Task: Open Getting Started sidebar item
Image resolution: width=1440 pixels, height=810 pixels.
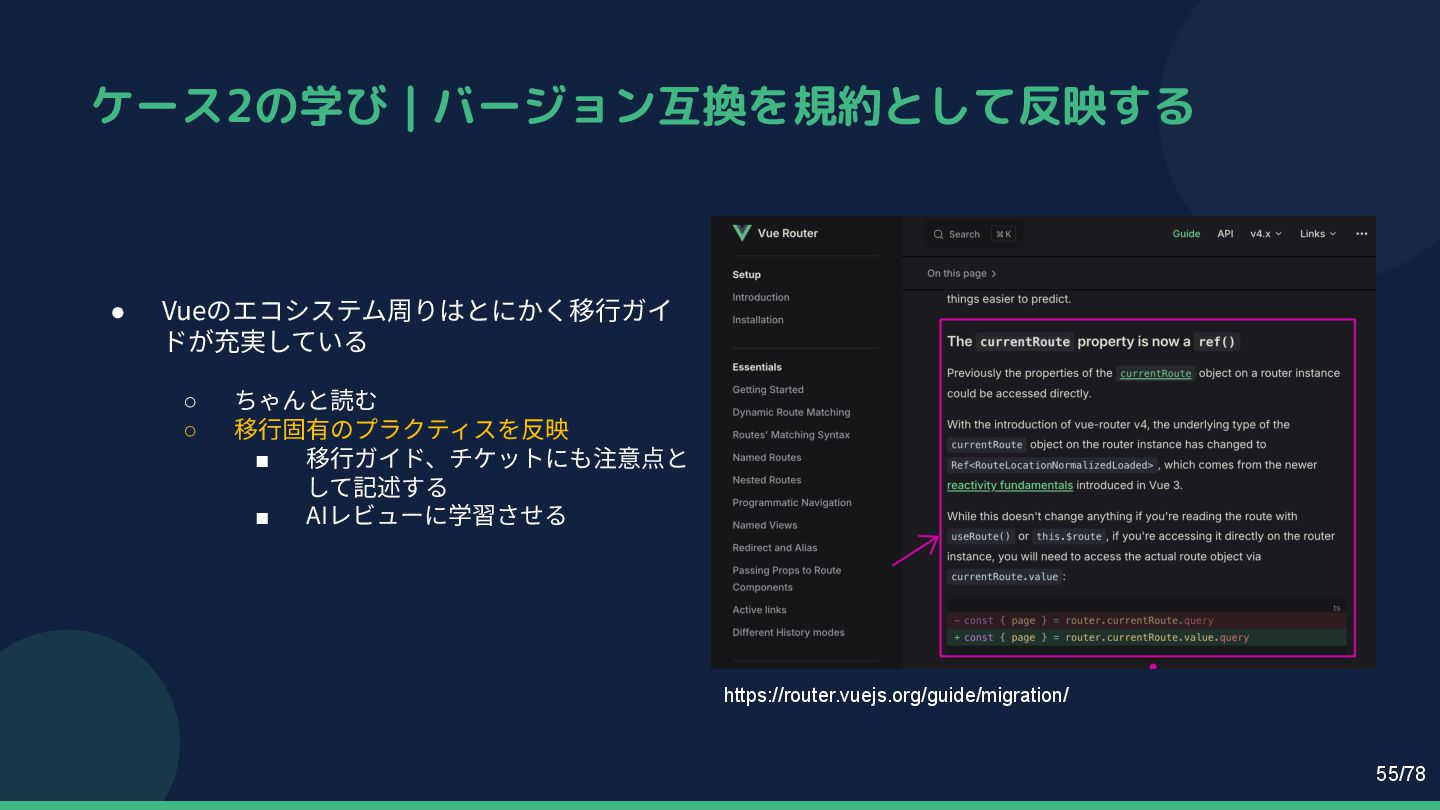Action: (x=768, y=390)
